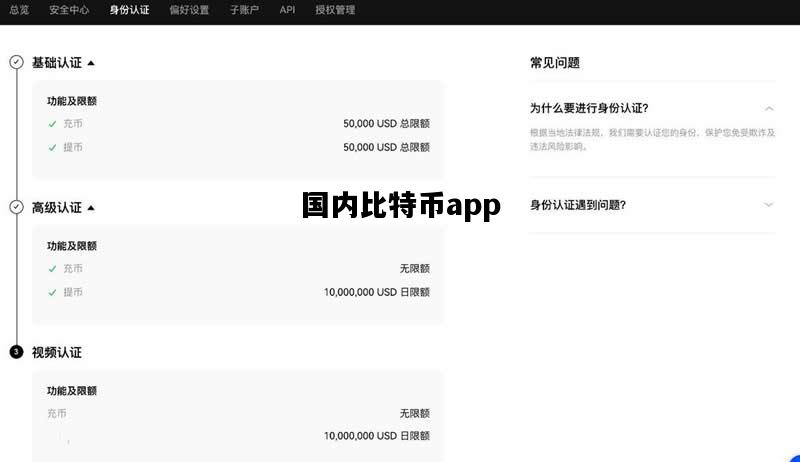This screenshot has width=800, height=462.
Task: Collapse the 高级认证 section arrow
Action: point(91,208)
